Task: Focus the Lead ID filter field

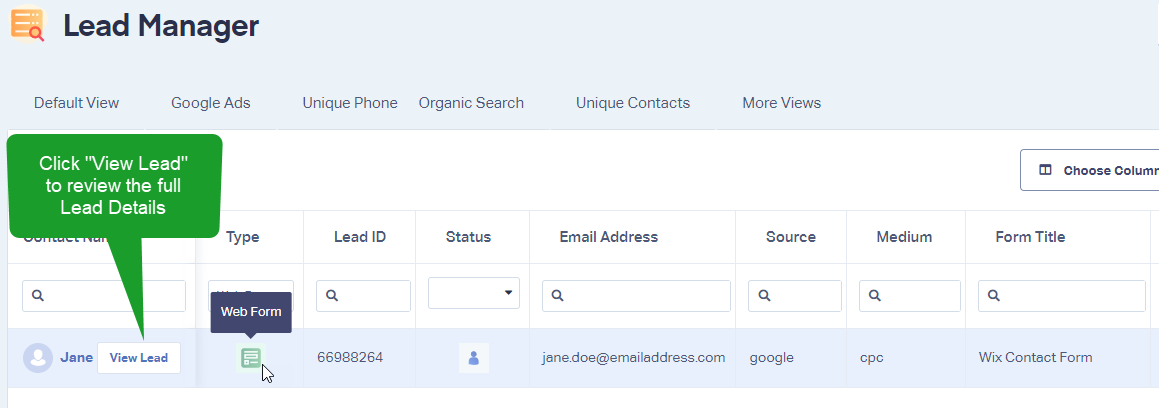Action: (x=363, y=296)
